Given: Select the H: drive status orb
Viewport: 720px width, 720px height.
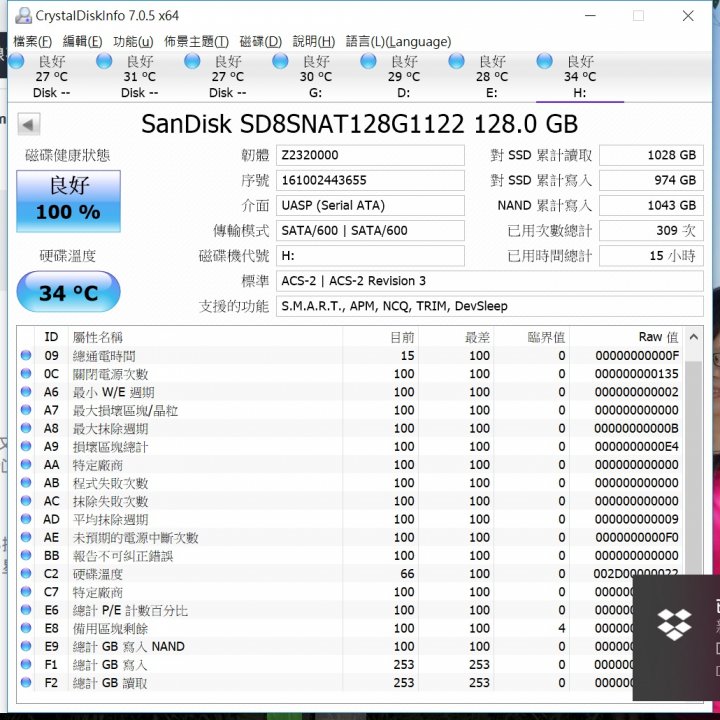Looking at the screenshot, I should pyautogui.click(x=545, y=61).
